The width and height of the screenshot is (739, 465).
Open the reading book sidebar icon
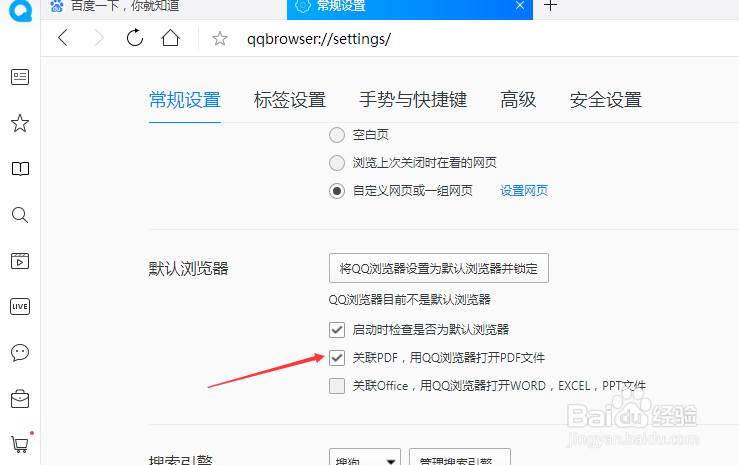click(x=20, y=169)
